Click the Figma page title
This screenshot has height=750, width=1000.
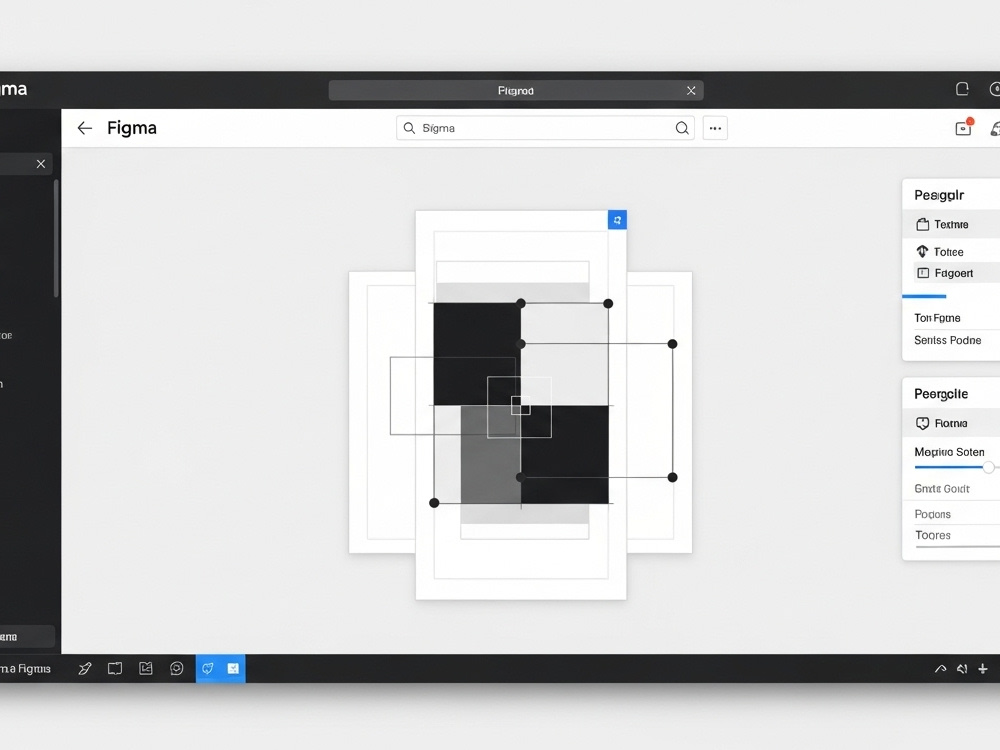(x=132, y=128)
